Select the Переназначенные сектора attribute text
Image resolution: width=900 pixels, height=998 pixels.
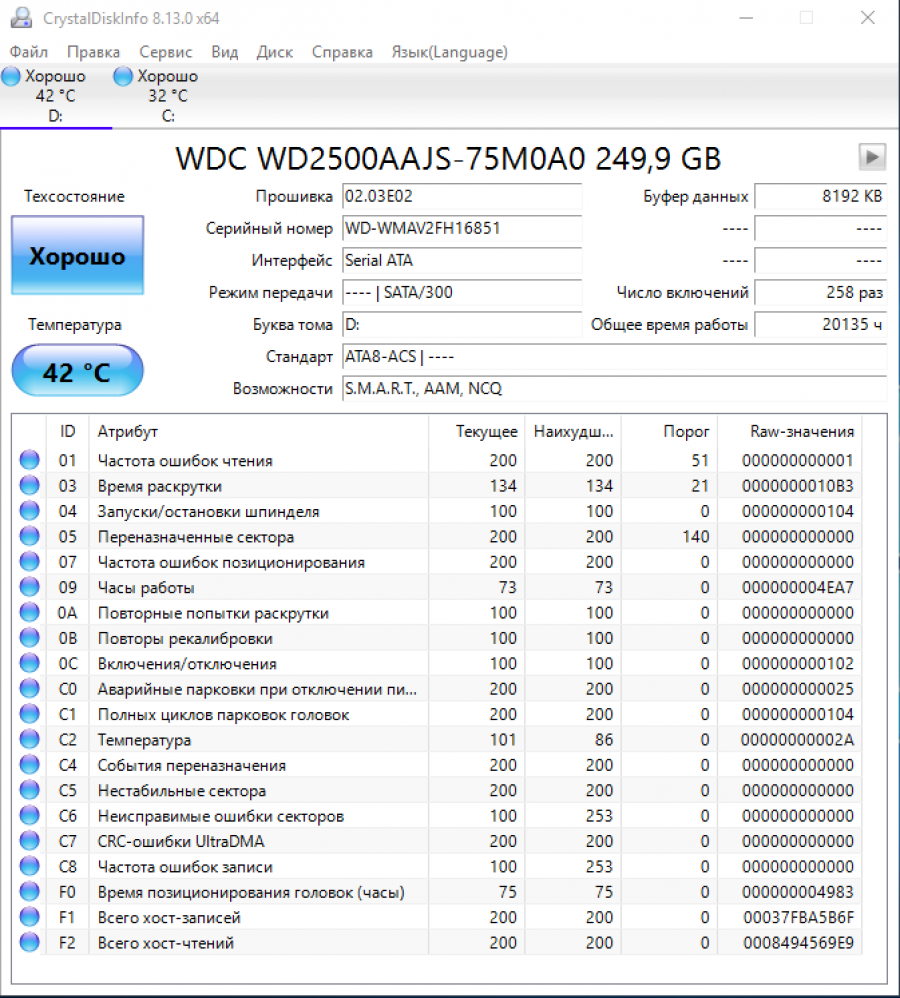[x=196, y=537]
